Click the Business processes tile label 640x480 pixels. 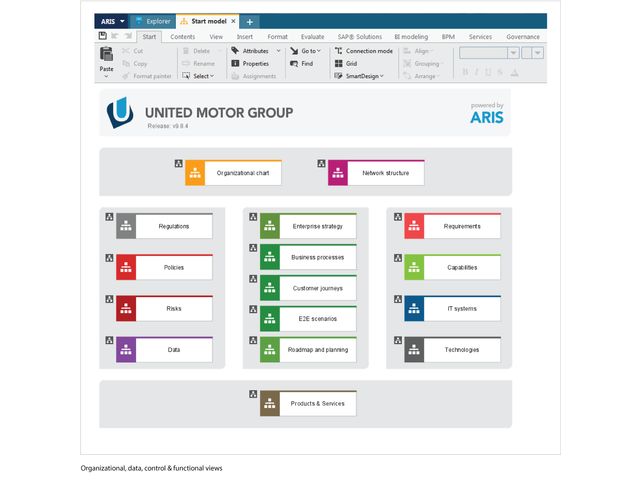tap(317, 257)
